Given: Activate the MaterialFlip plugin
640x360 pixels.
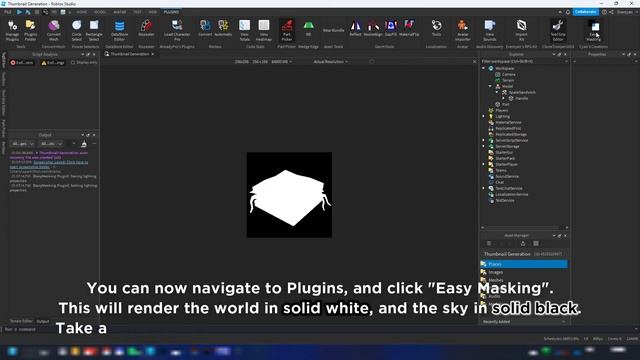Looking at the screenshot, I should 409,29.
